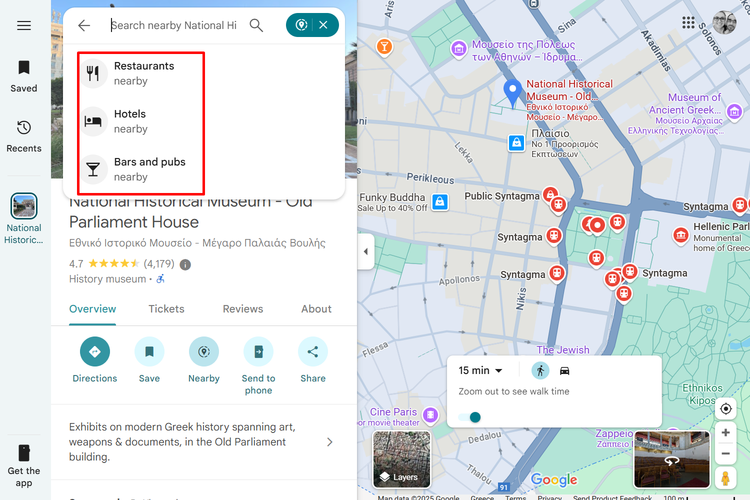Show your location on the map
Viewport: 750px width, 500px height.
click(726, 409)
